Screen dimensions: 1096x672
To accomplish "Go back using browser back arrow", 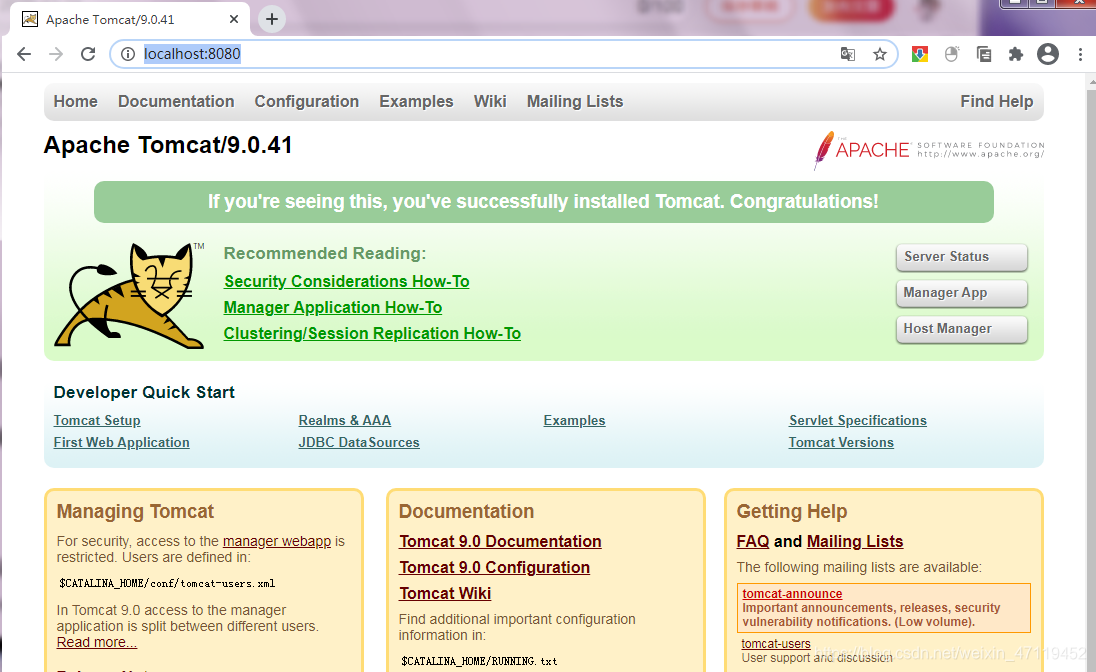I will coord(24,54).
